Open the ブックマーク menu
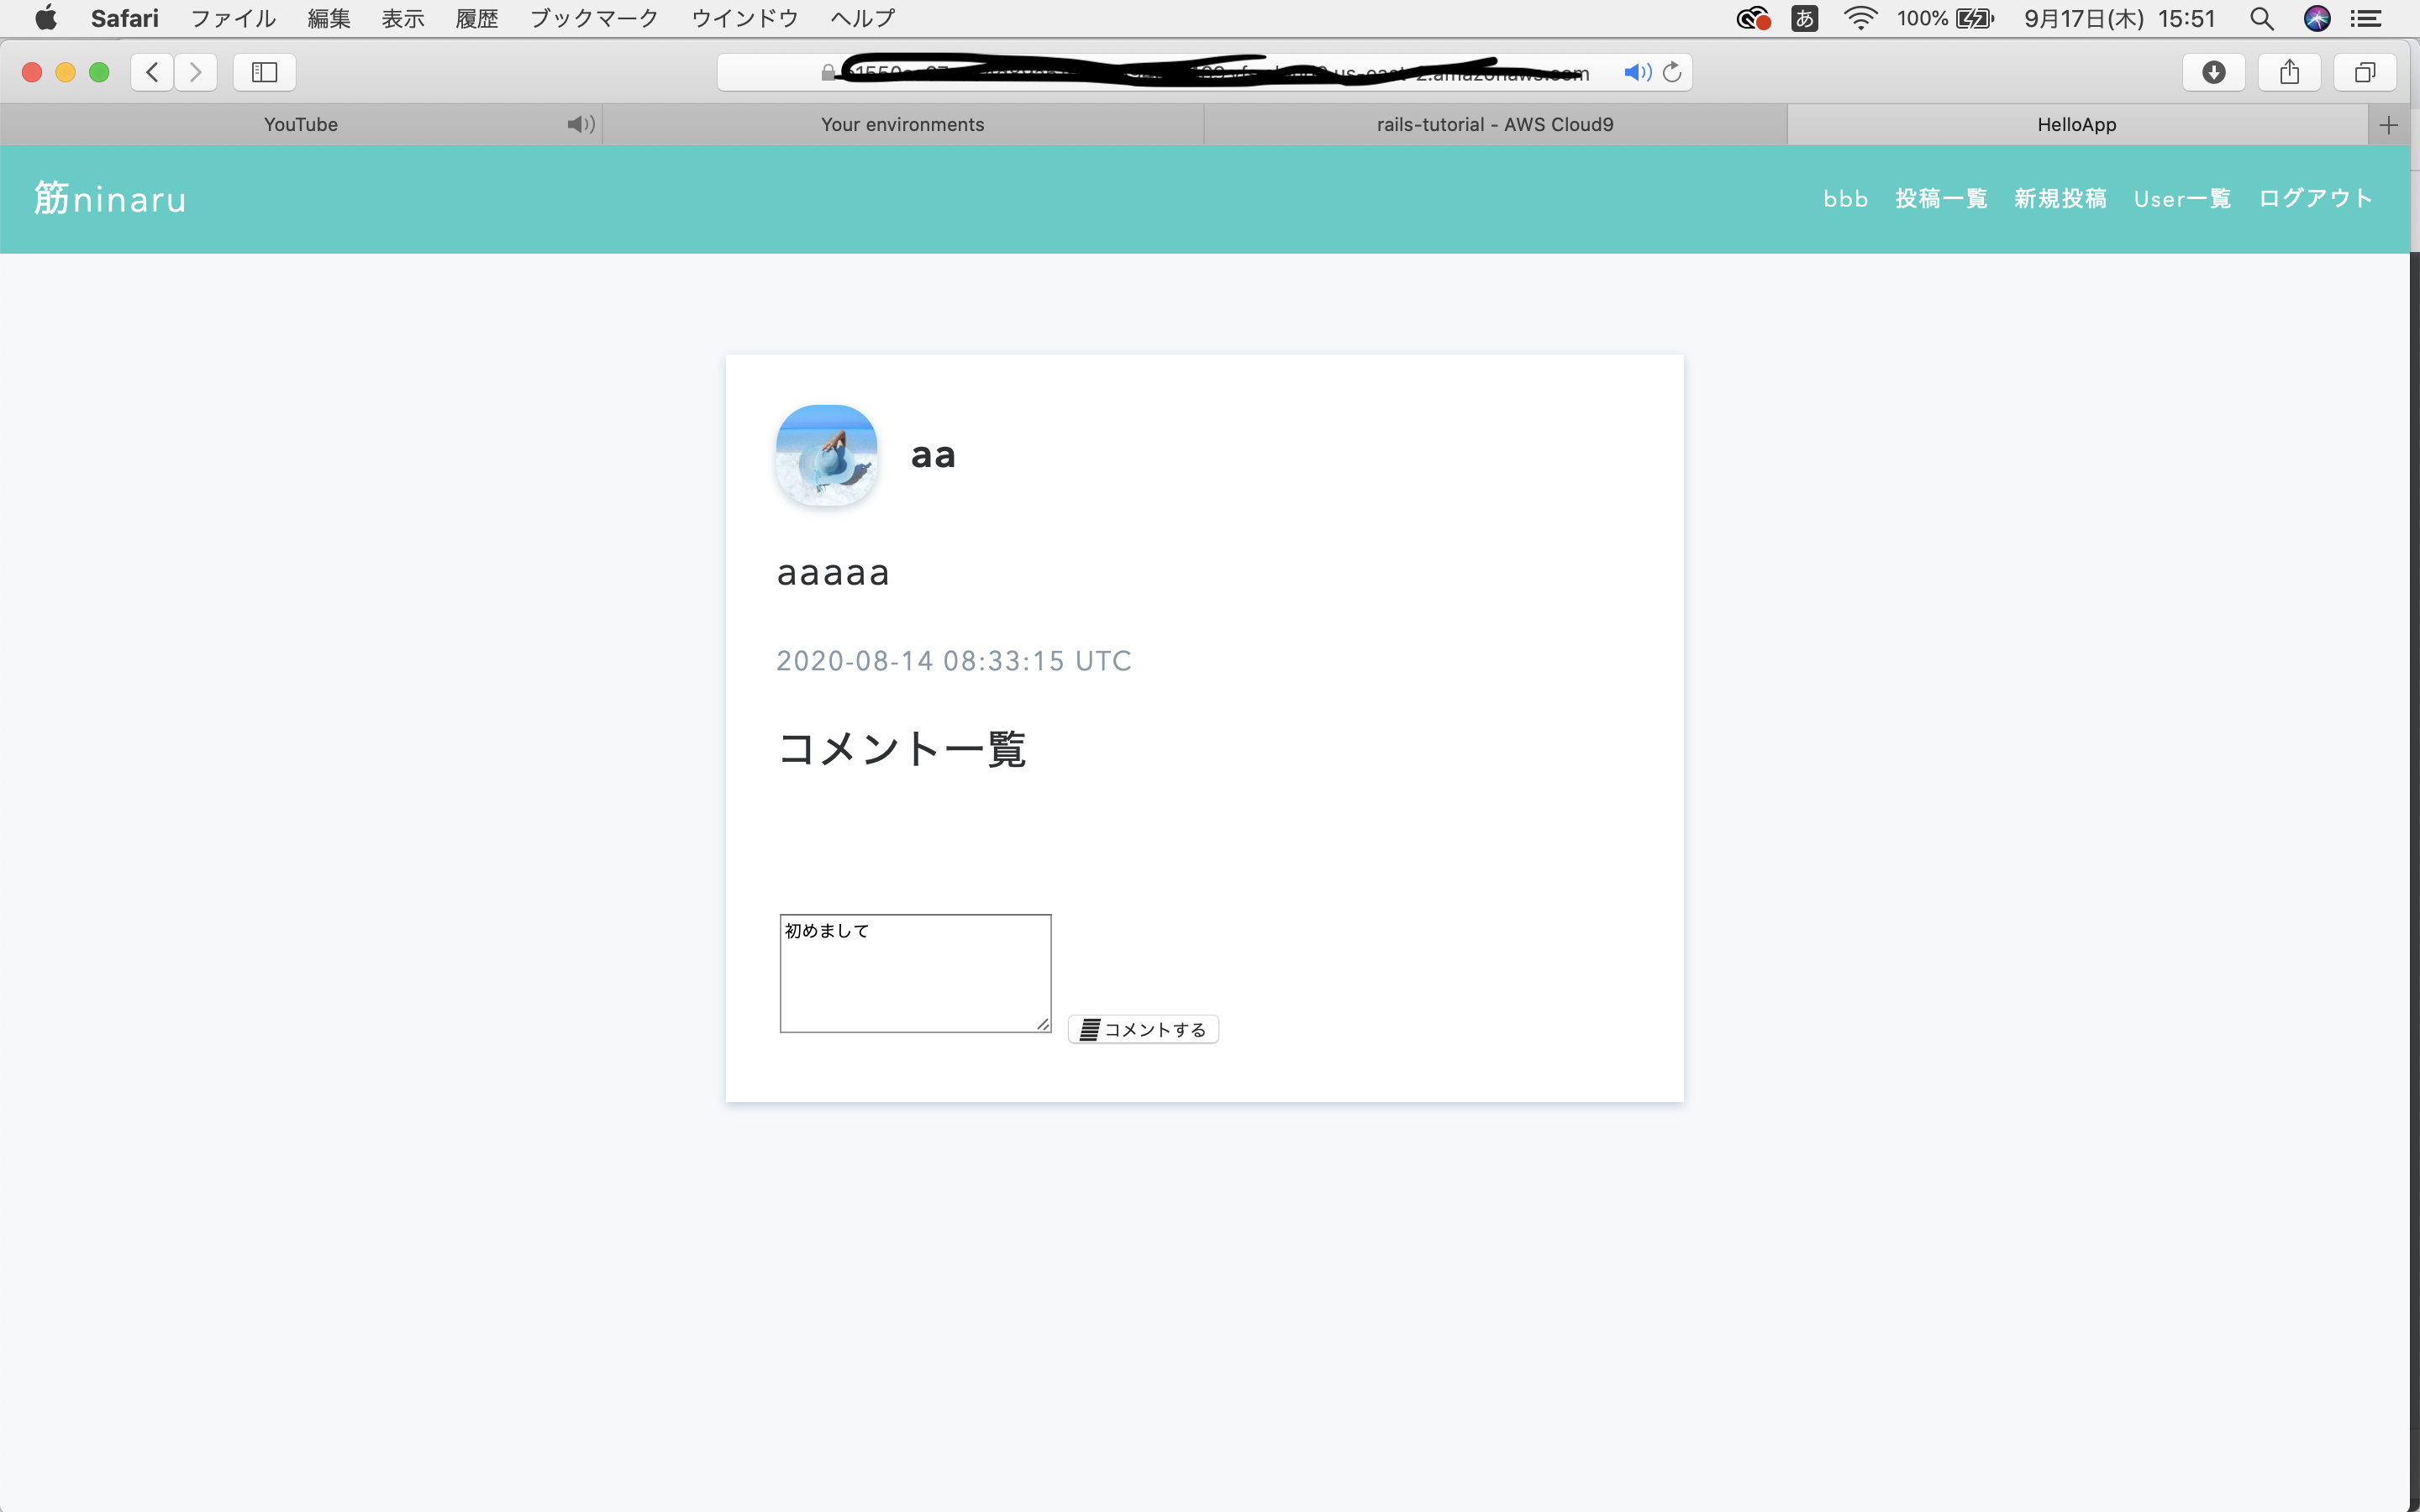This screenshot has width=2420, height=1512. [x=592, y=18]
